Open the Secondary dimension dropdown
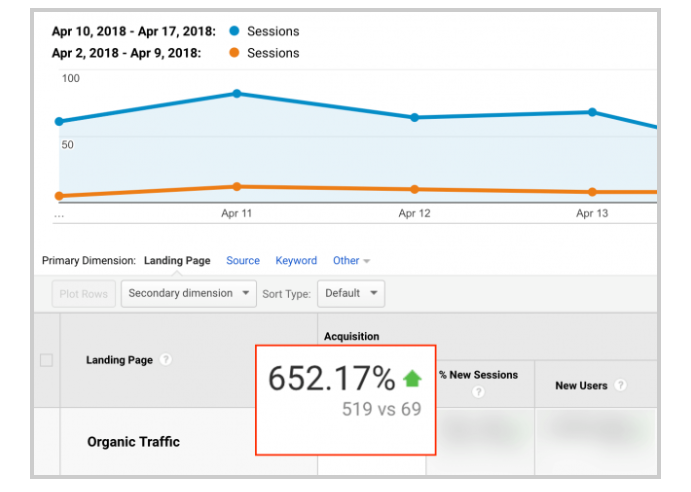Viewport: 691px width, 492px height. [189, 294]
